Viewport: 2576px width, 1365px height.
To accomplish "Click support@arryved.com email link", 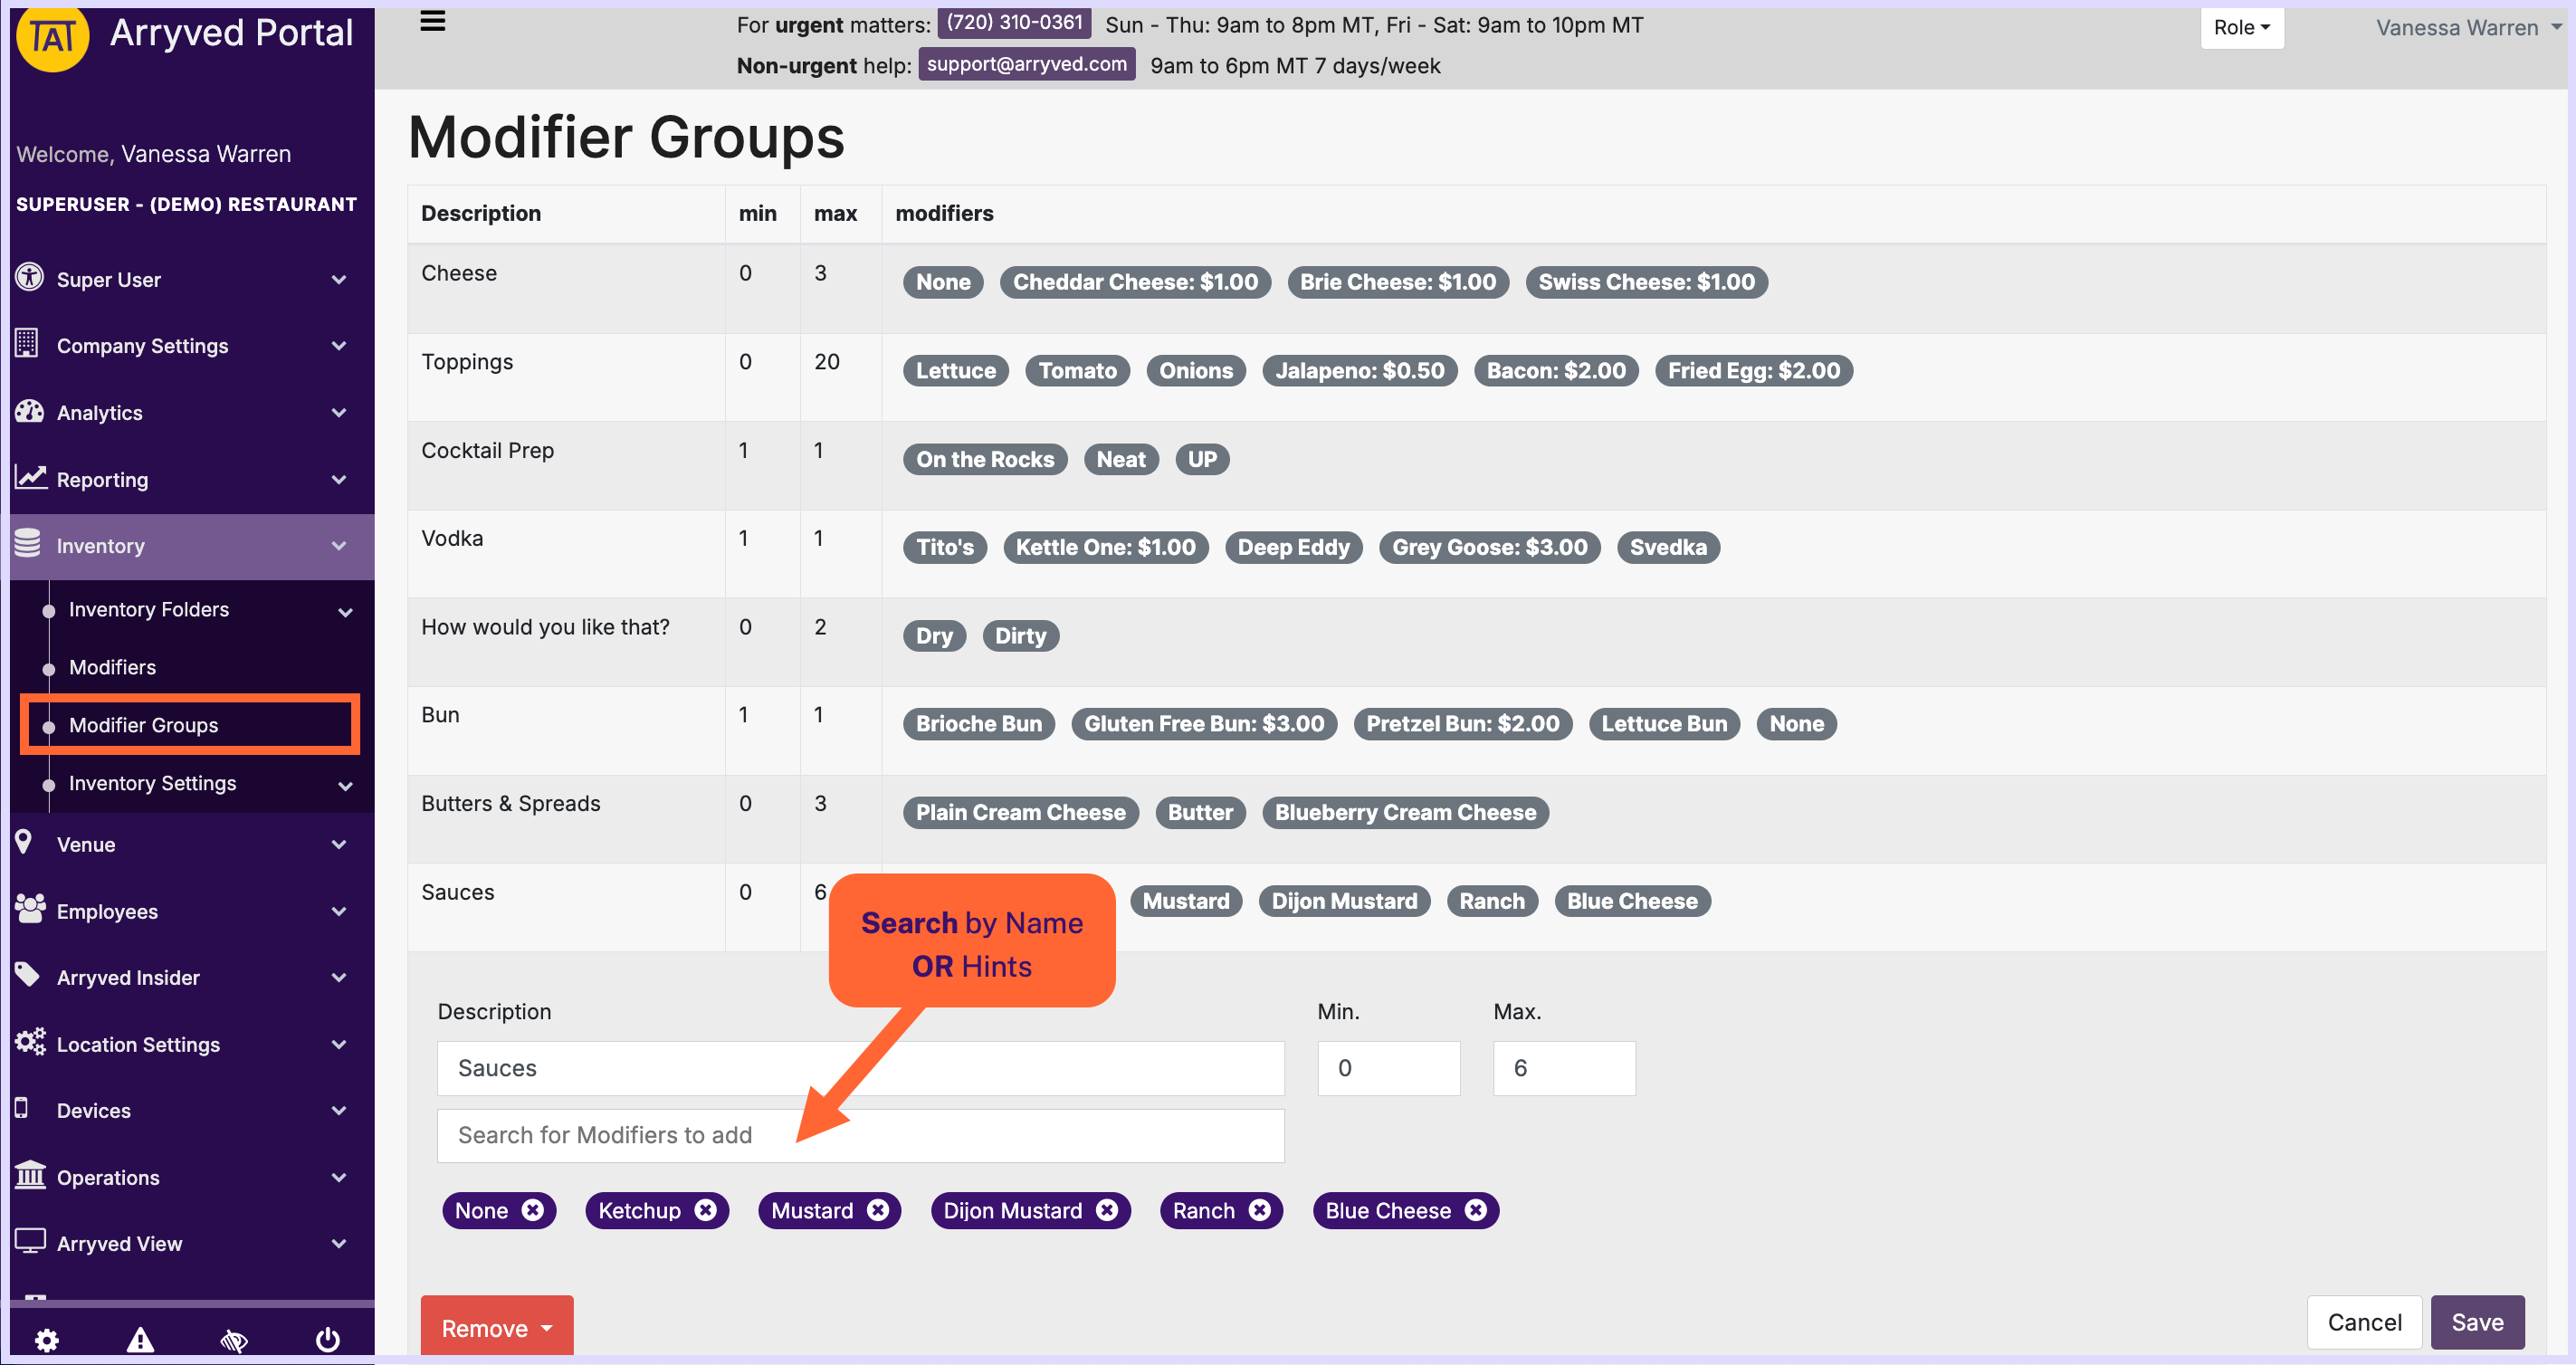I will 1026,64.
